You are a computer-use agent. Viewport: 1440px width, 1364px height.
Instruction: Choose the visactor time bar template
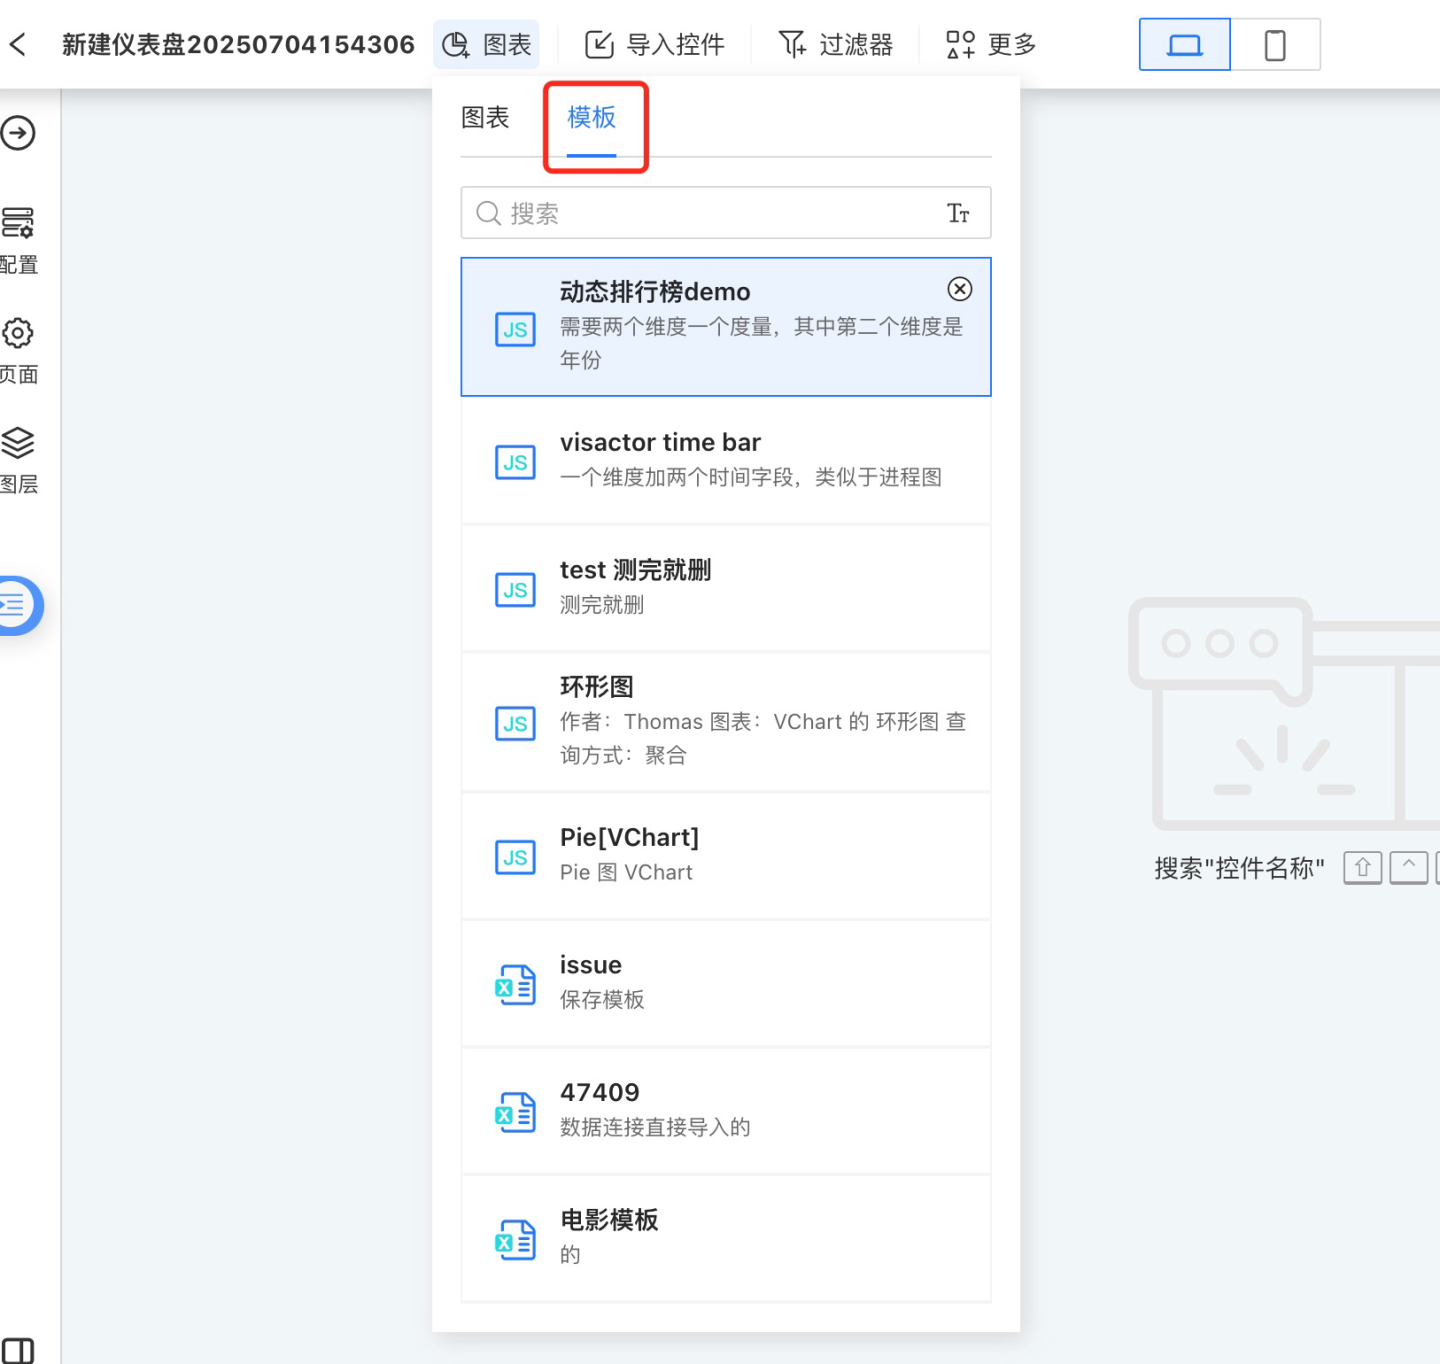coord(725,460)
